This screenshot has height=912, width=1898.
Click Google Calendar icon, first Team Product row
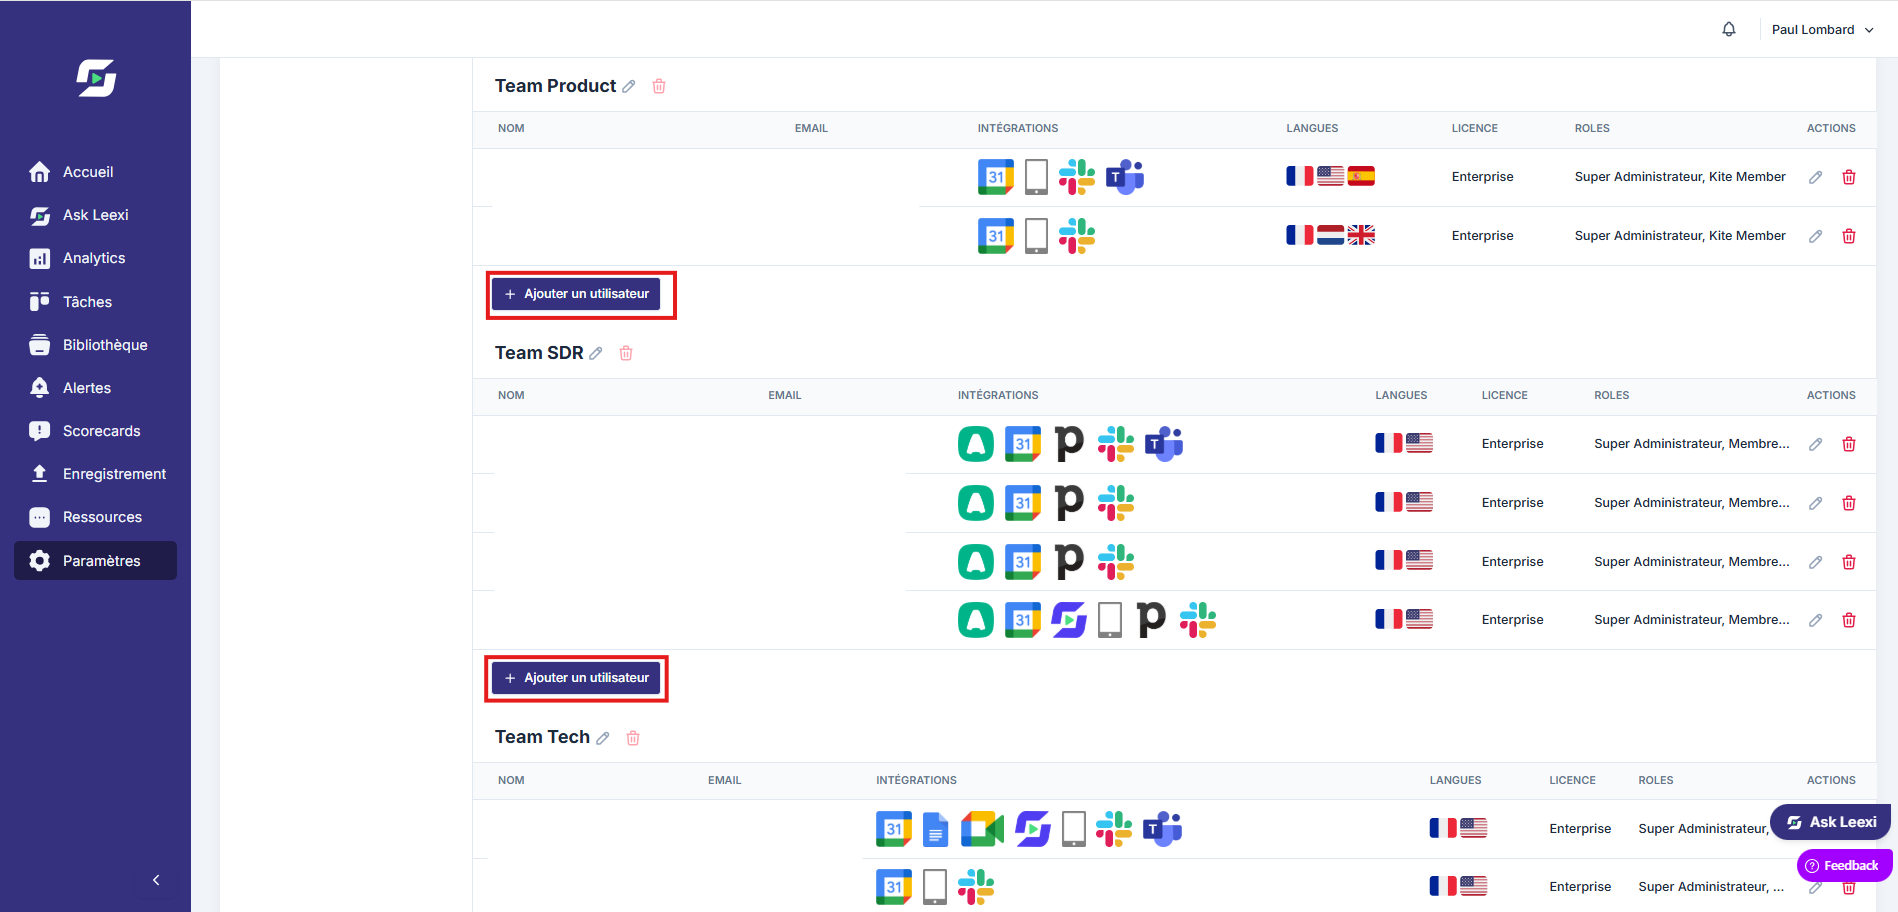coord(996,177)
